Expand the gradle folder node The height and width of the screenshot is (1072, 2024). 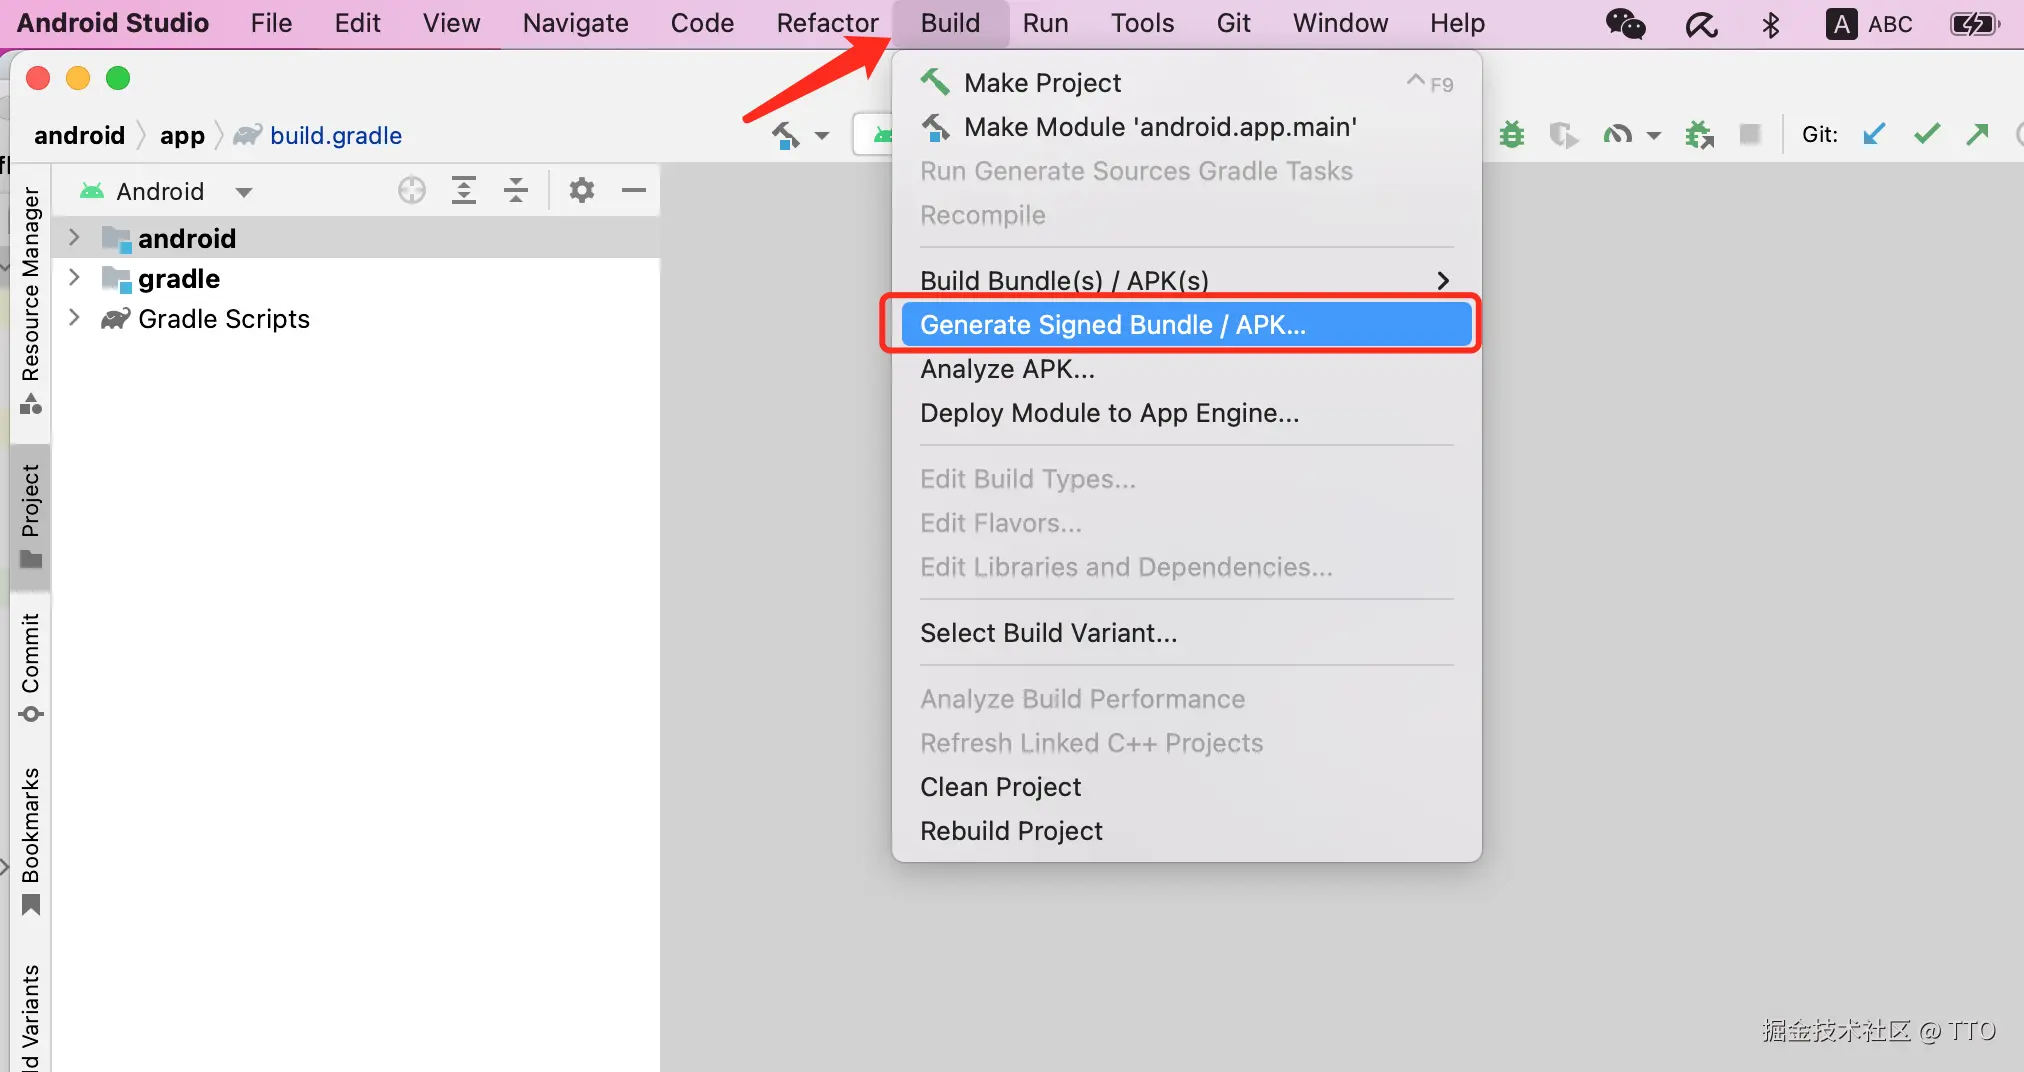click(x=74, y=277)
